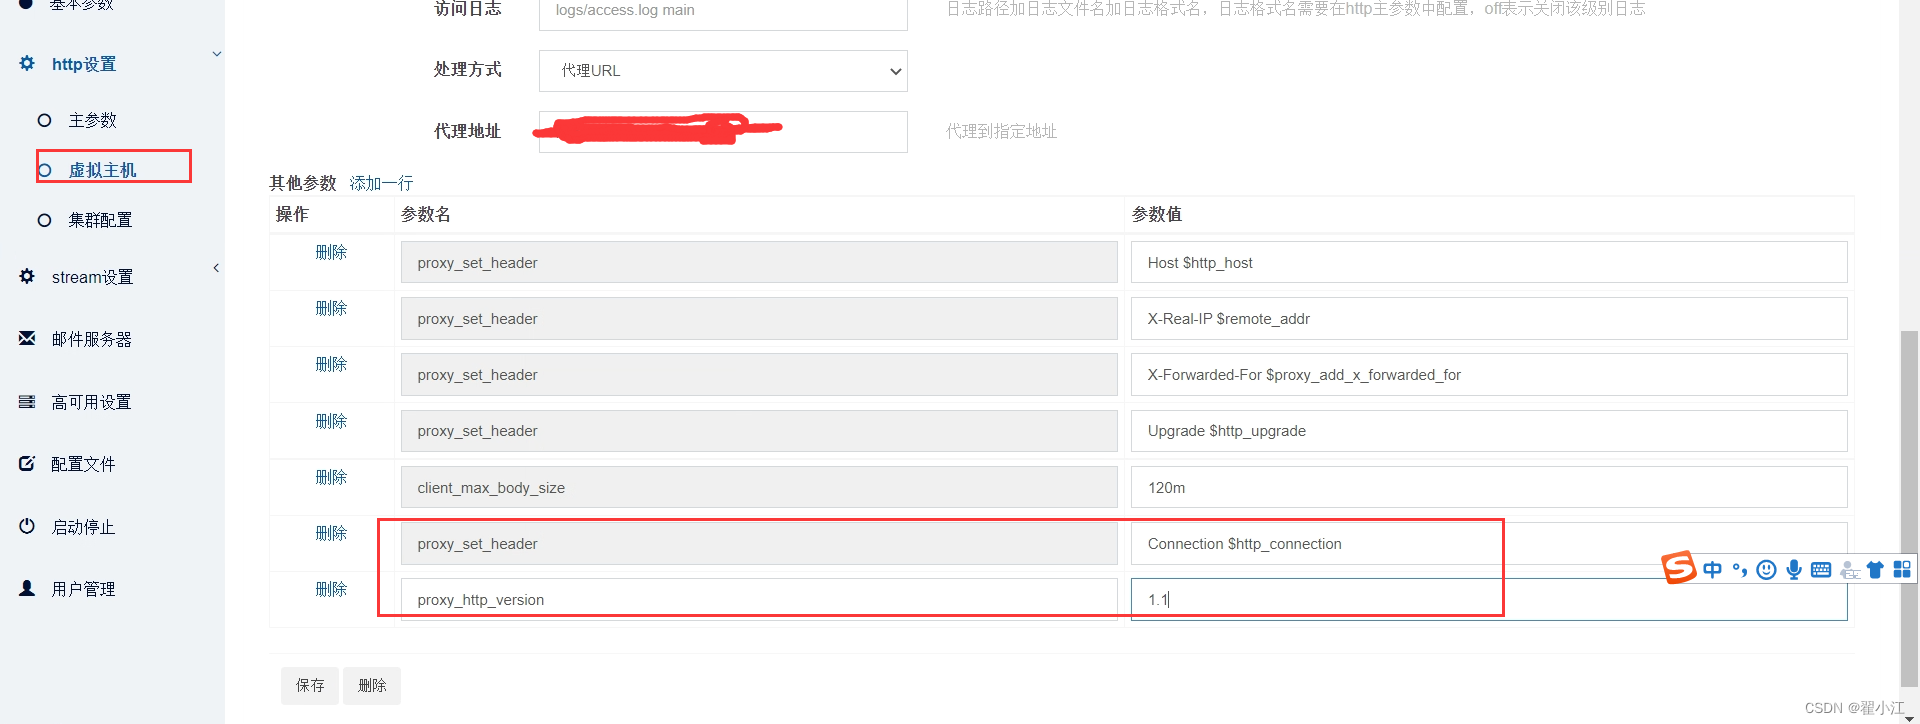This screenshot has height=724, width=1920.
Task: Go to 用户管理 page
Action: (x=83, y=589)
